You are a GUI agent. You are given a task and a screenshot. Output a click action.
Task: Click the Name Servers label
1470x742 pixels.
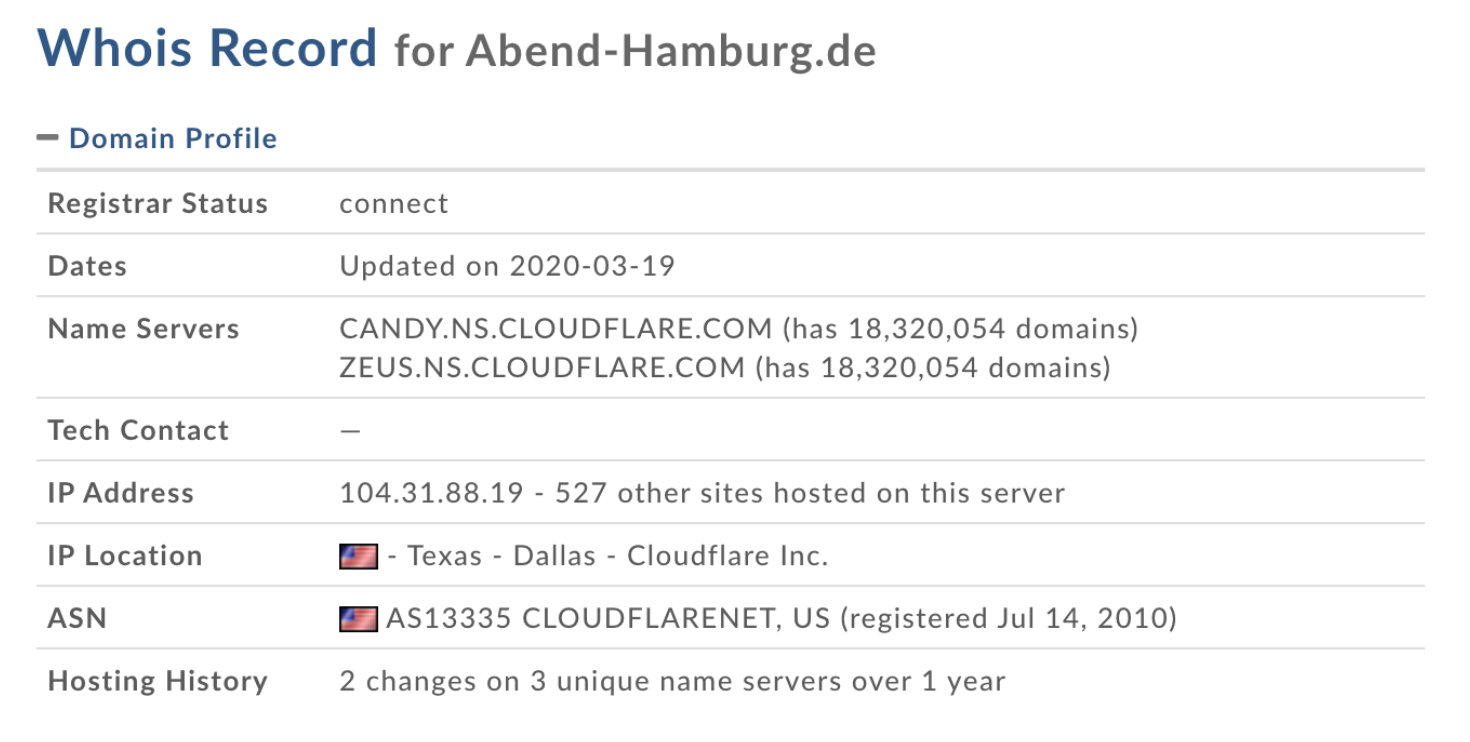pos(144,329)
